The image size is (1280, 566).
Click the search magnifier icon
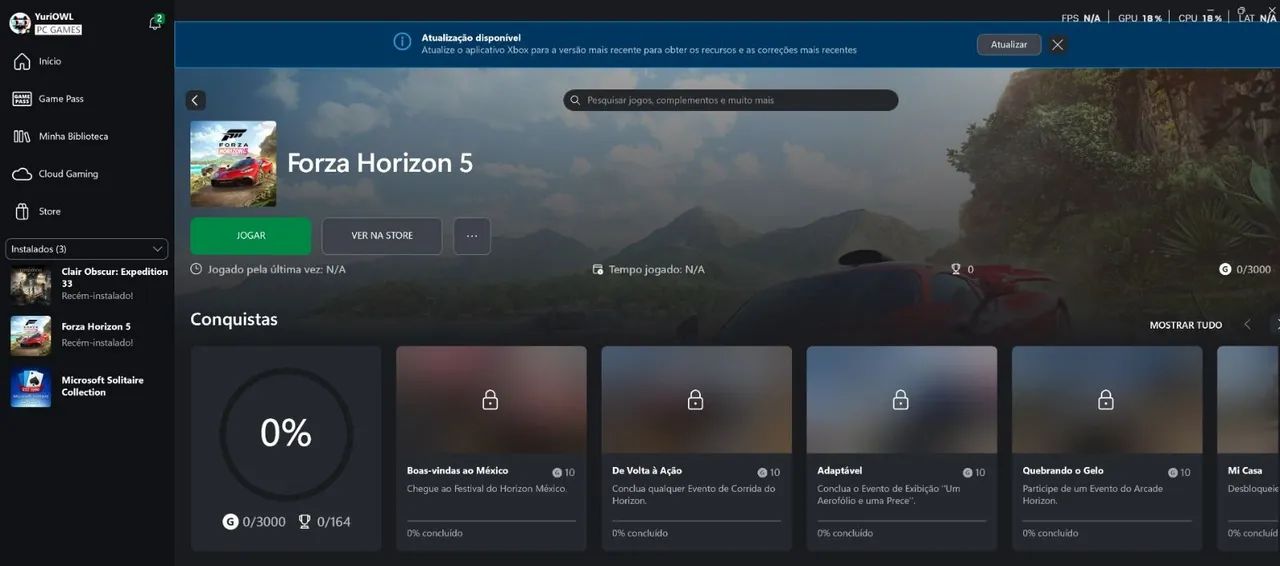tap(575, 100)
